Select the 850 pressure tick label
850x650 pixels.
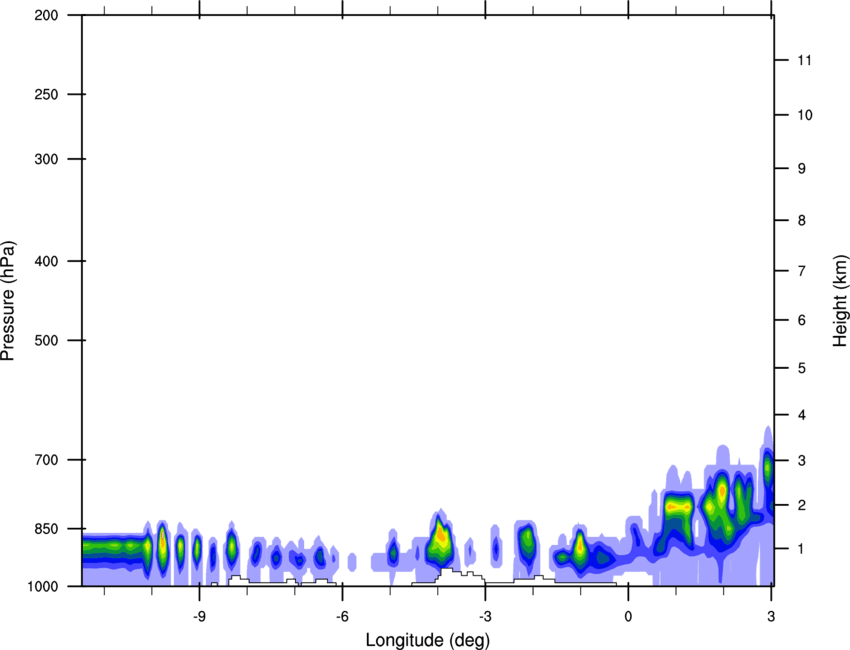(x=46, y=528)
